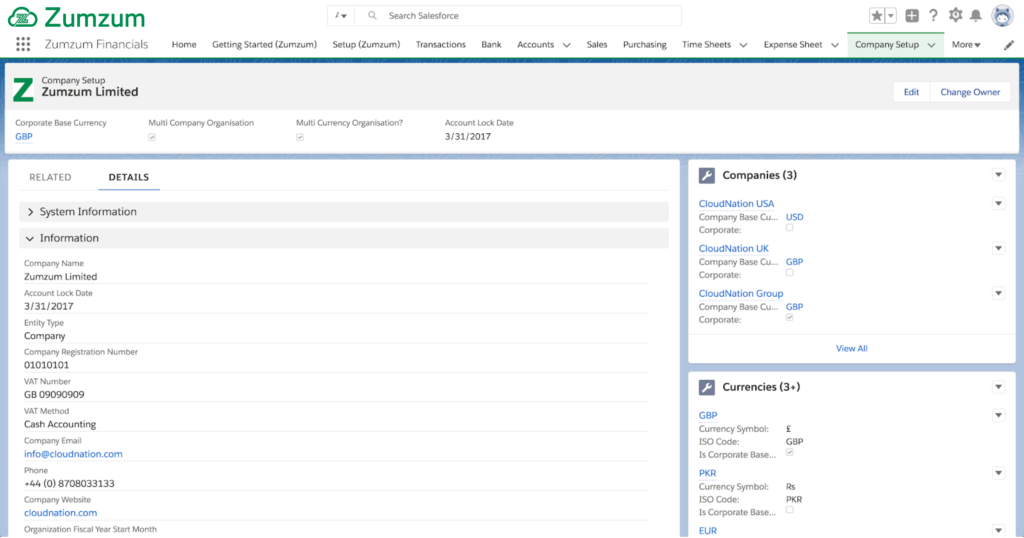Viewport: 1024px width, 538px height.
Task: Open the Currencies related list action menu
Action: (x=999, y=387)
